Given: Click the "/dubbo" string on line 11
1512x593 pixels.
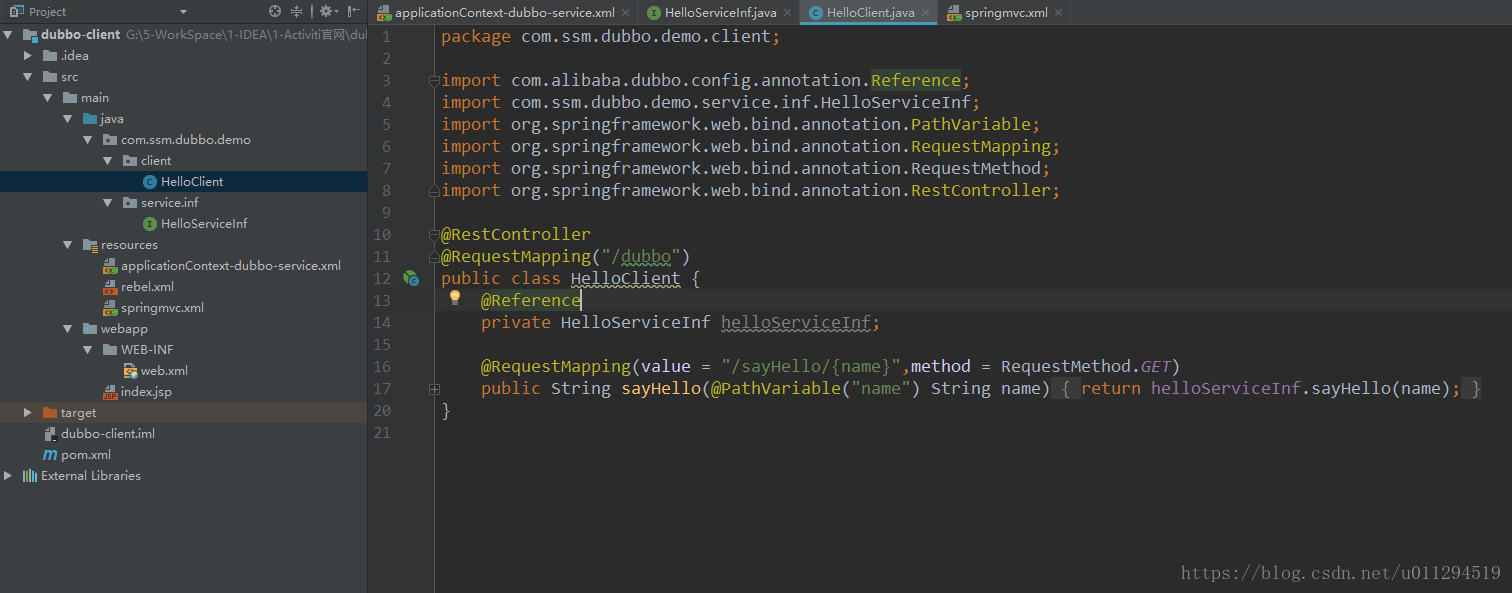Looking at the screenshot, I should (x=641, y=256).
